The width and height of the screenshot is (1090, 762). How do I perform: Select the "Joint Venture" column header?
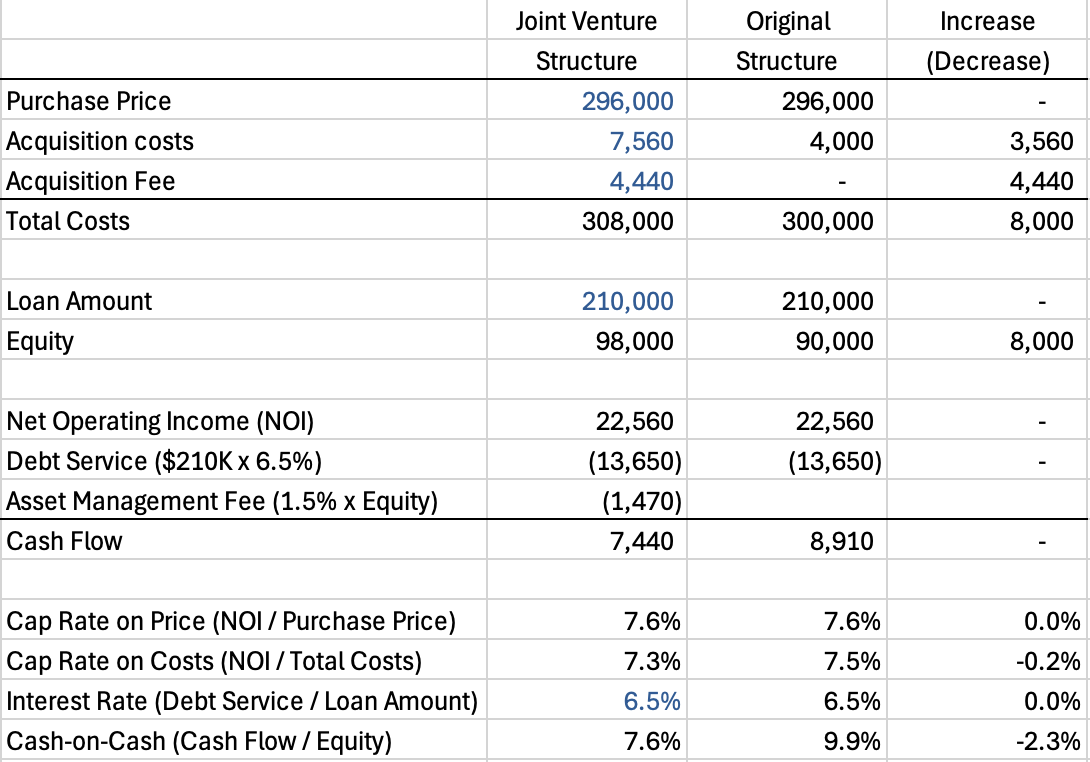click(x=586, y=22)
